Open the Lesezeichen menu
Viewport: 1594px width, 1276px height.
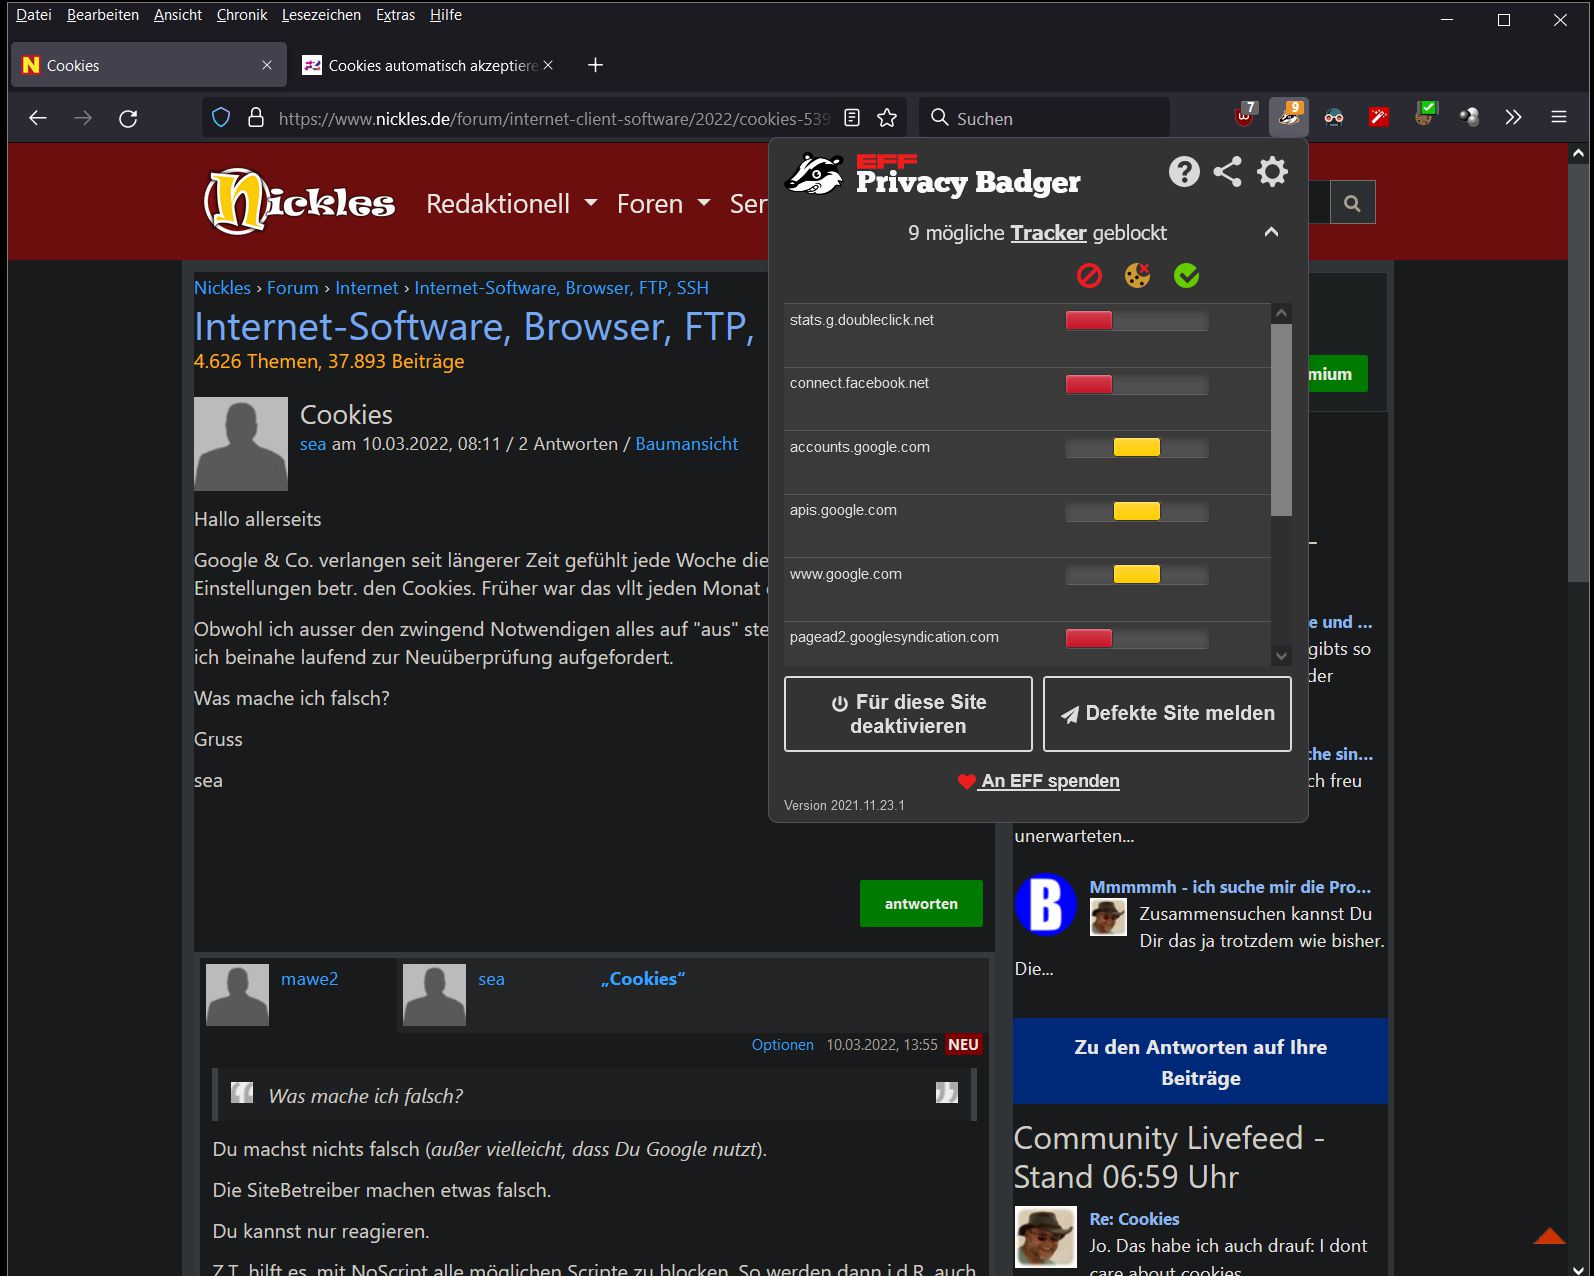tap(321, 15)
